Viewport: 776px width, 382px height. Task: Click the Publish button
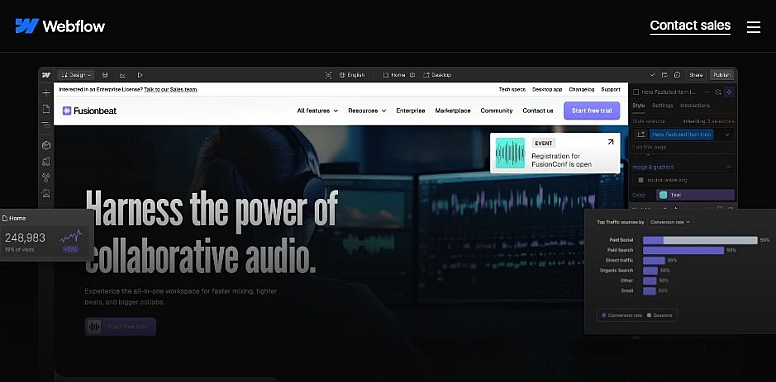pos(722,75)
